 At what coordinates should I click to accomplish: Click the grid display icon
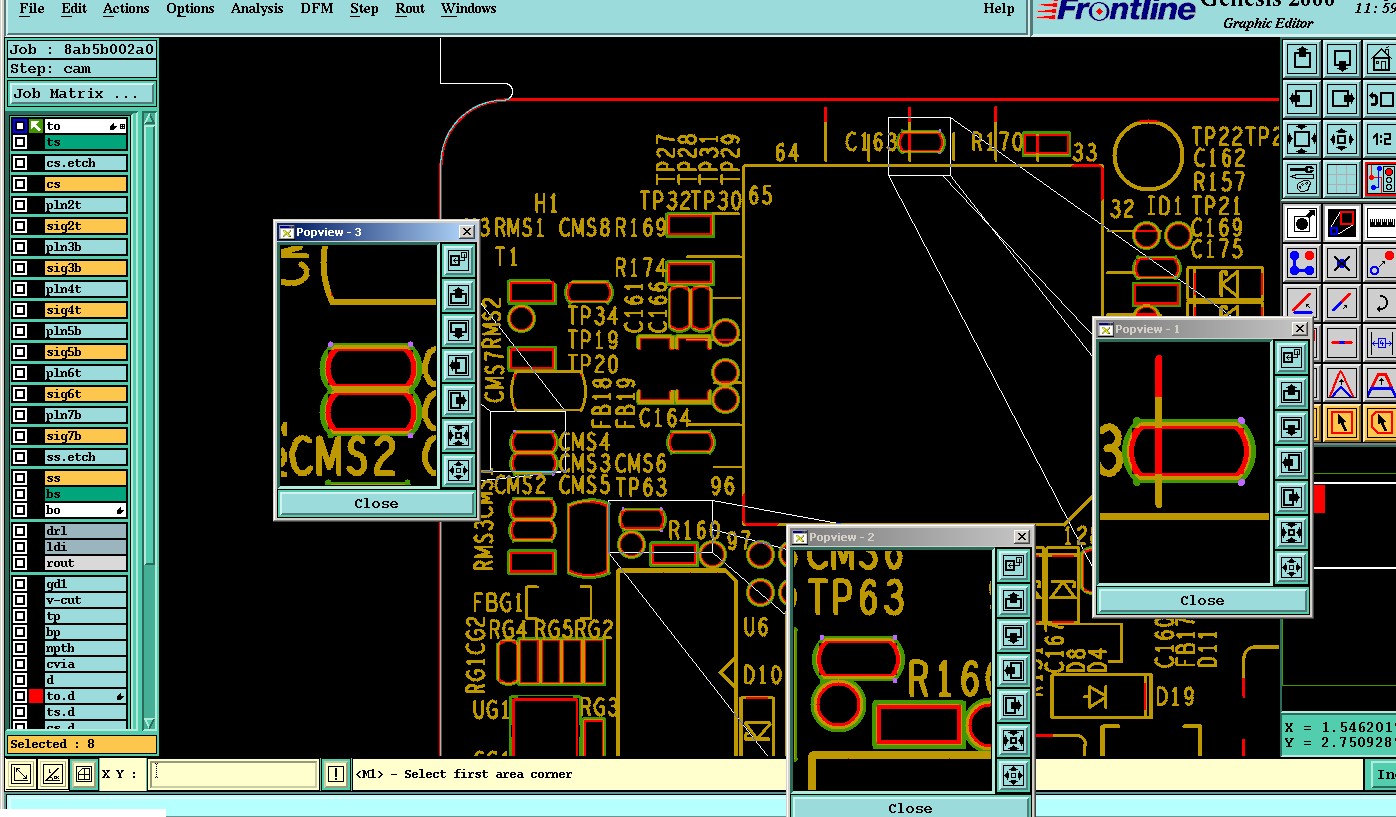(x=1341, y=179)
